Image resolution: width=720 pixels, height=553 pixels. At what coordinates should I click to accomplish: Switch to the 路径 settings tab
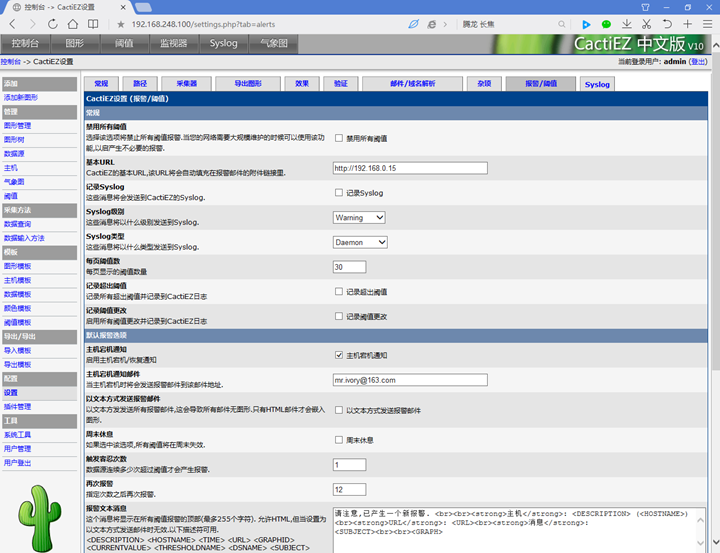[x=140, y=84]
